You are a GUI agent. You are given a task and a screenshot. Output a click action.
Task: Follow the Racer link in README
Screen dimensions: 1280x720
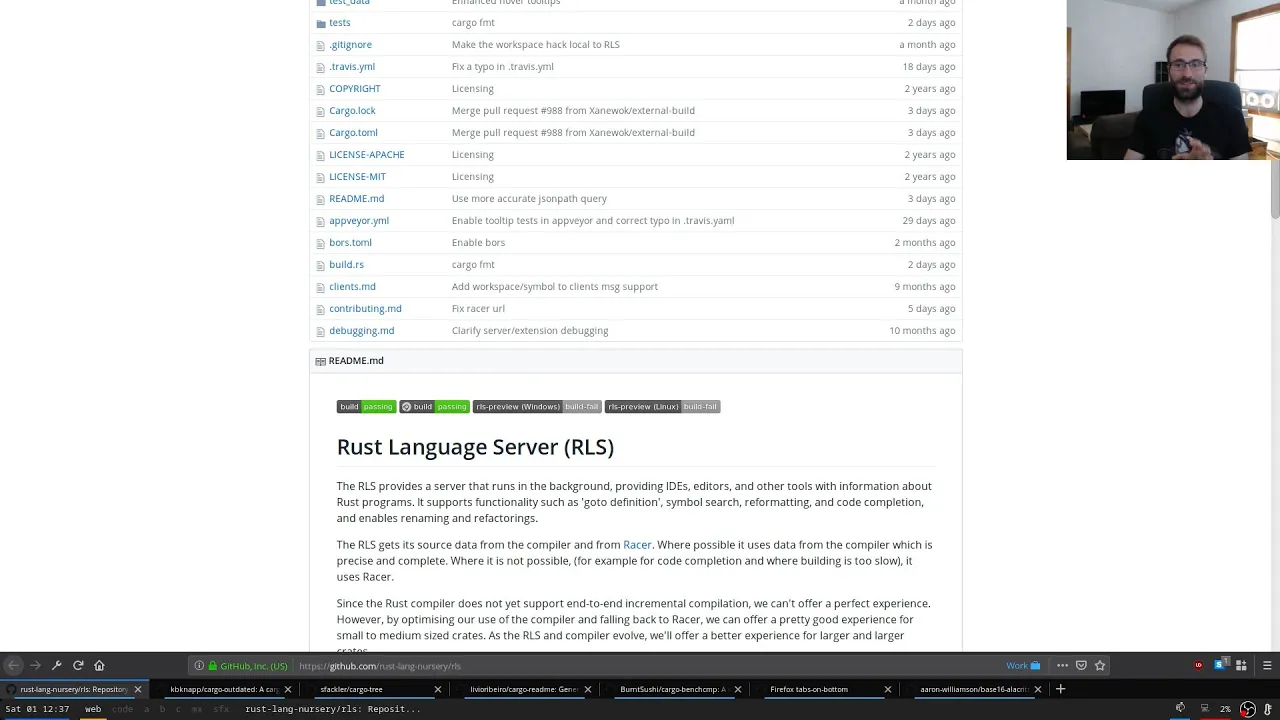click(637, 545)
